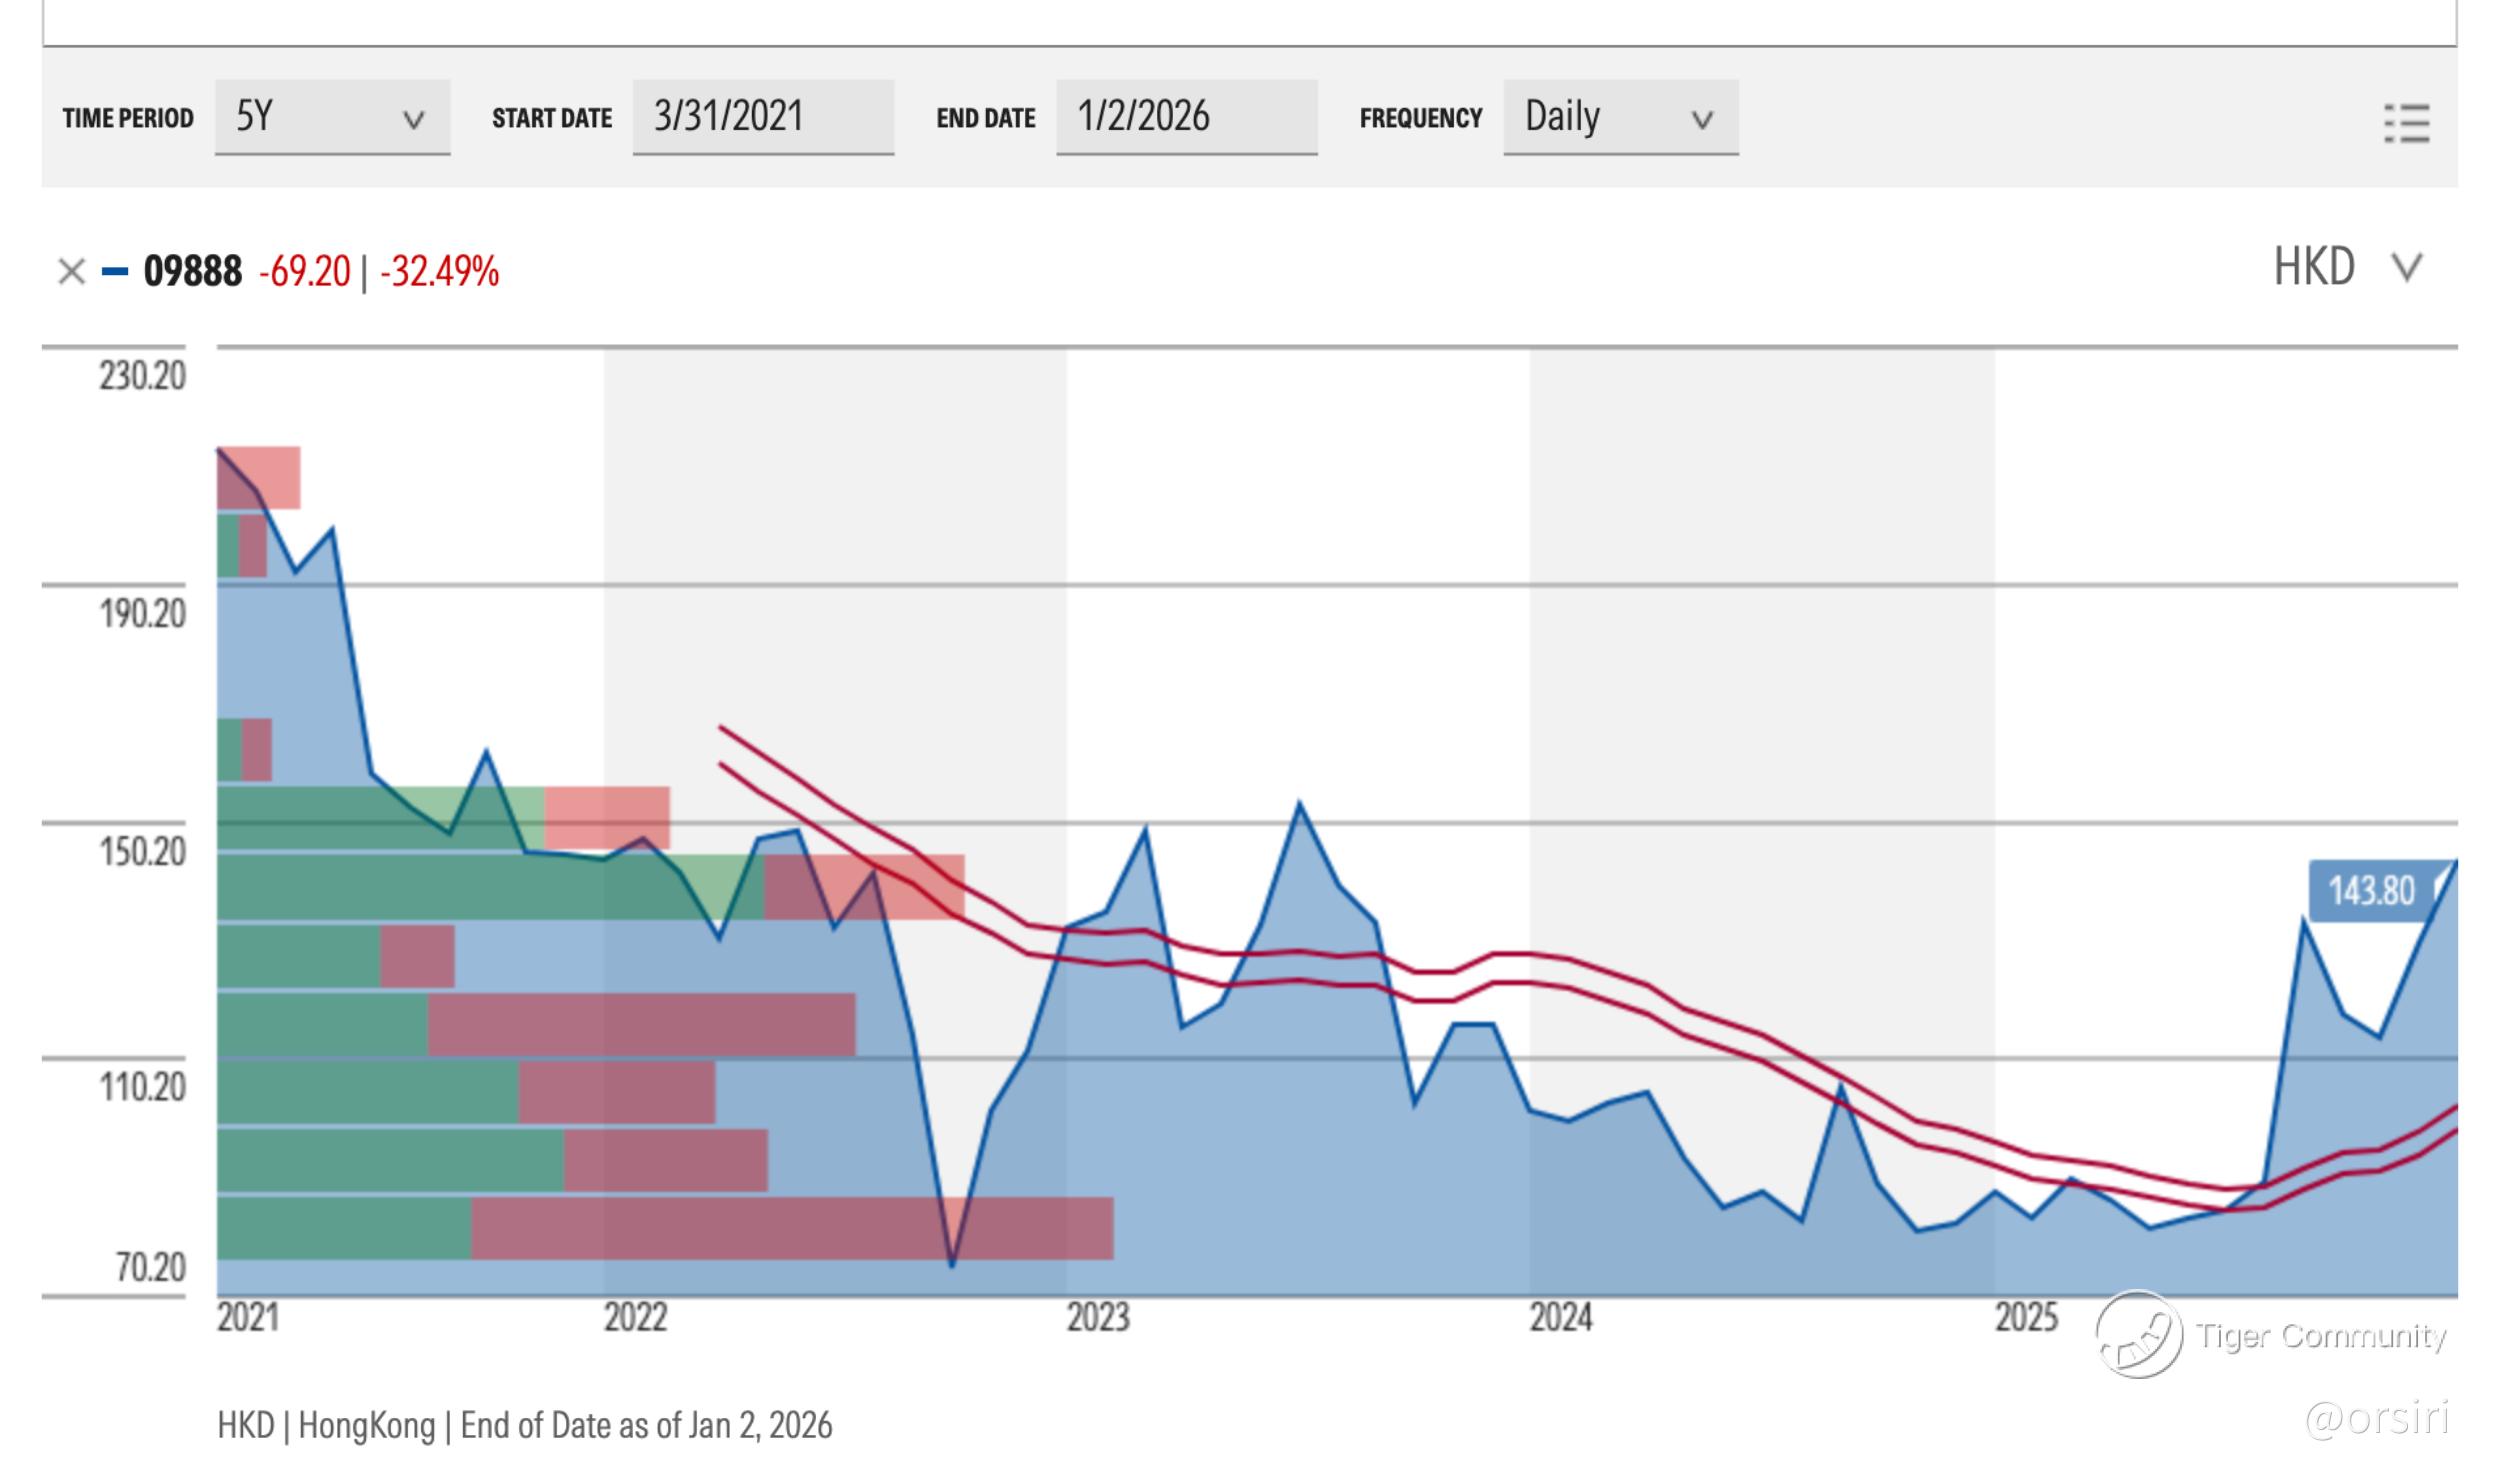Click the 2025 year axis label
Image resolution: width=2500 pixels, height=1475 pixels.
pyautogui.click(x=2026, y=1318)
